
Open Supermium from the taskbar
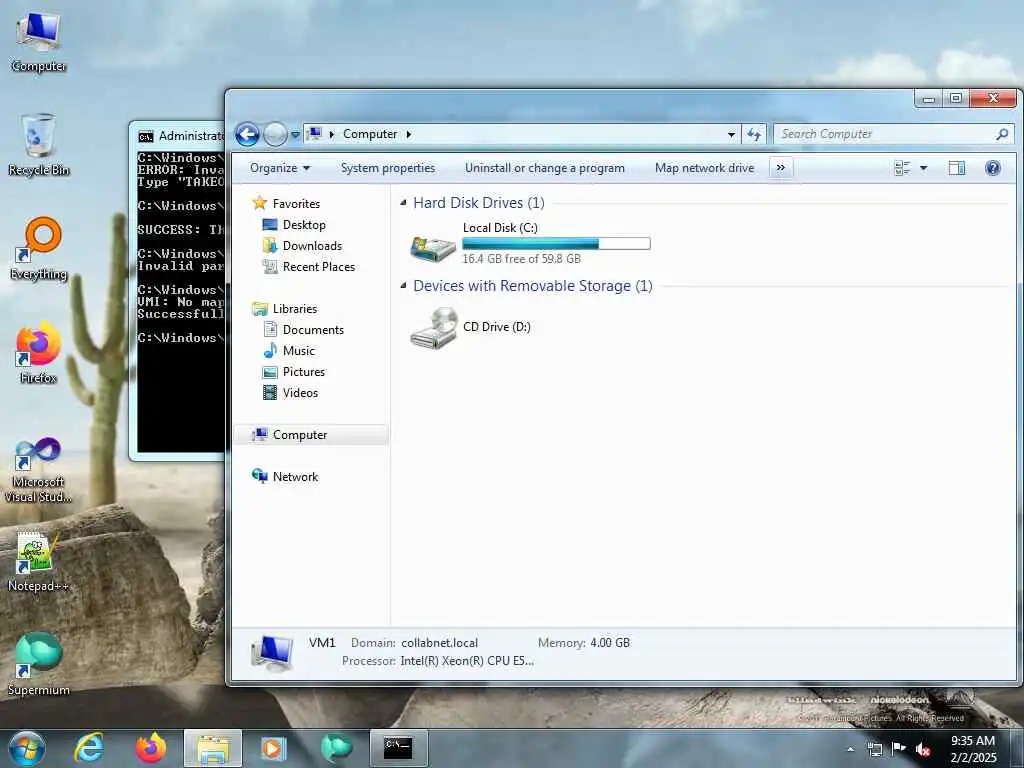pyautogui.click(x=336, y=748)
